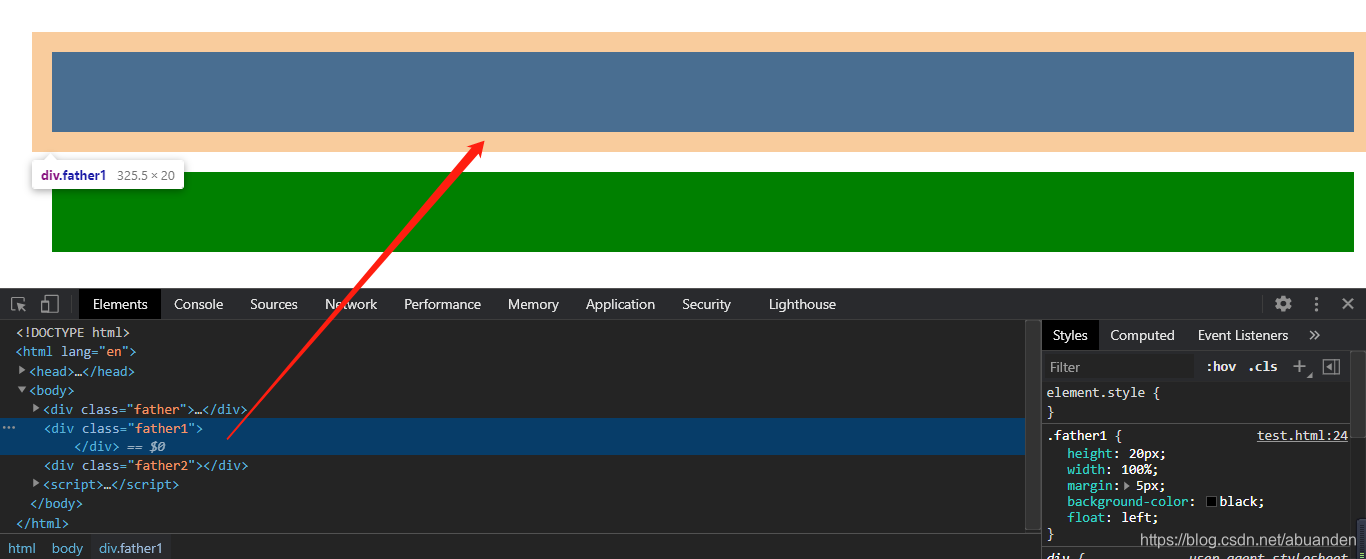The width and height of the screenshot is (1366, 559).
Task: Select the Event Listeners sidebar tab
Action: [x=1243, y=335]
